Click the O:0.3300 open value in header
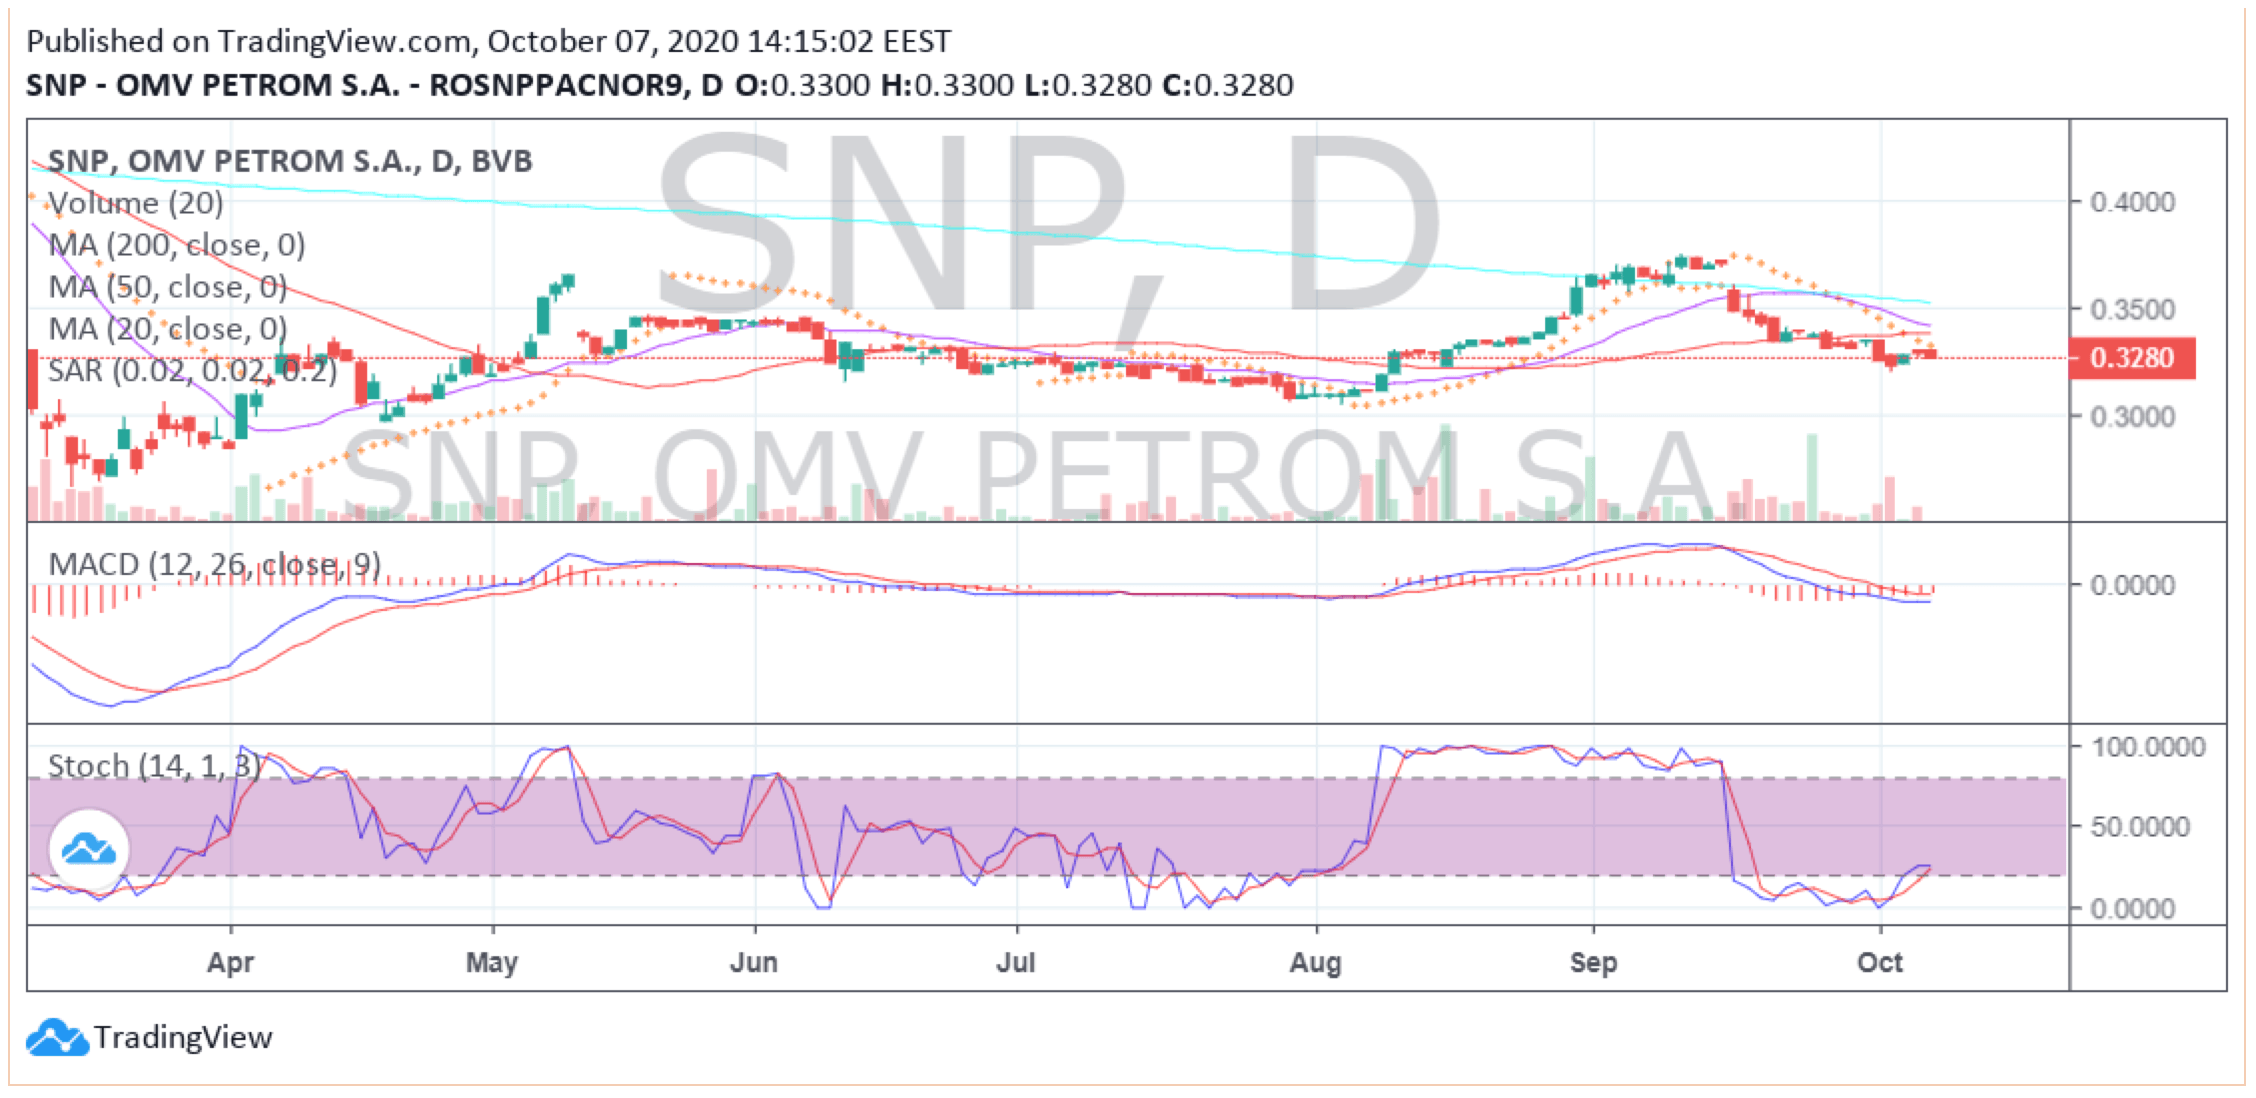 802,85
